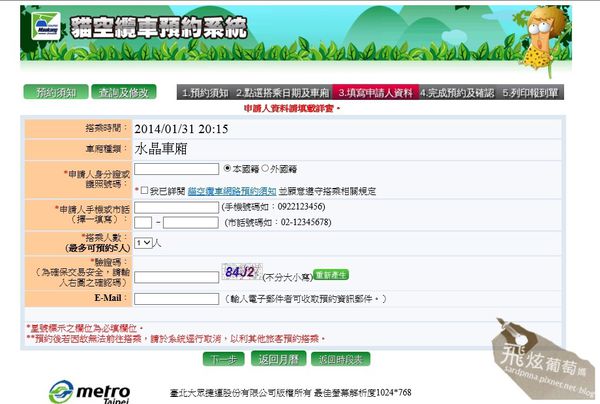Focus the E-Mail input field
The height and width of the screenshot is (404, 600).
(x=176, y=299)
